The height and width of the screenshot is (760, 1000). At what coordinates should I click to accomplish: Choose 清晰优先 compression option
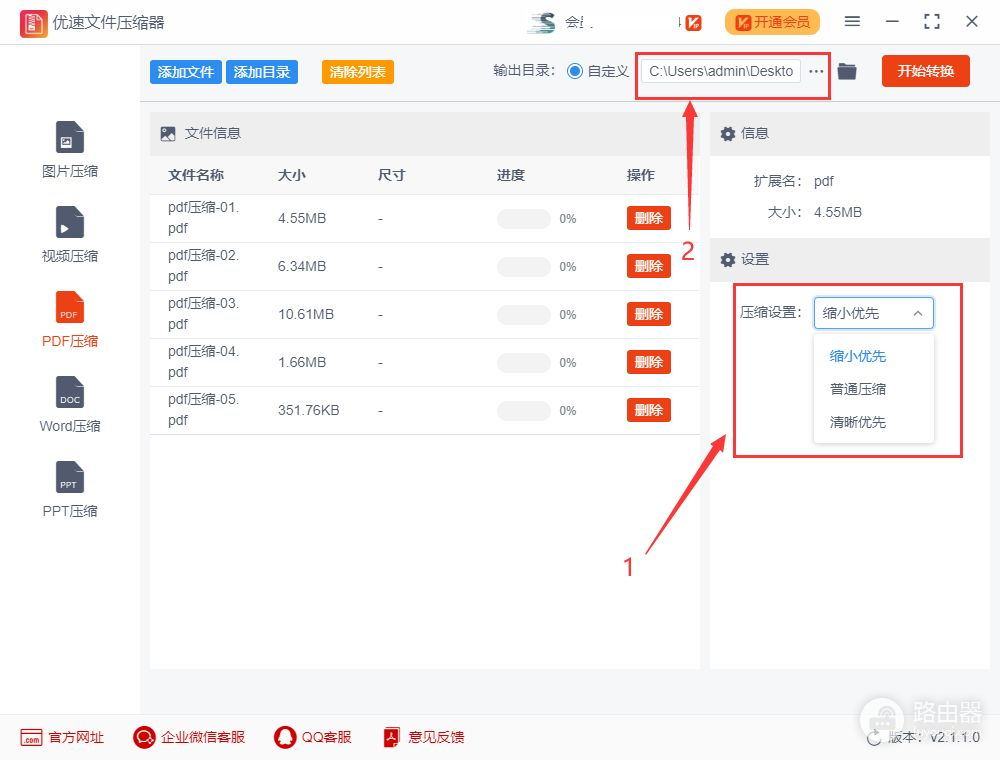click(858, 422)
